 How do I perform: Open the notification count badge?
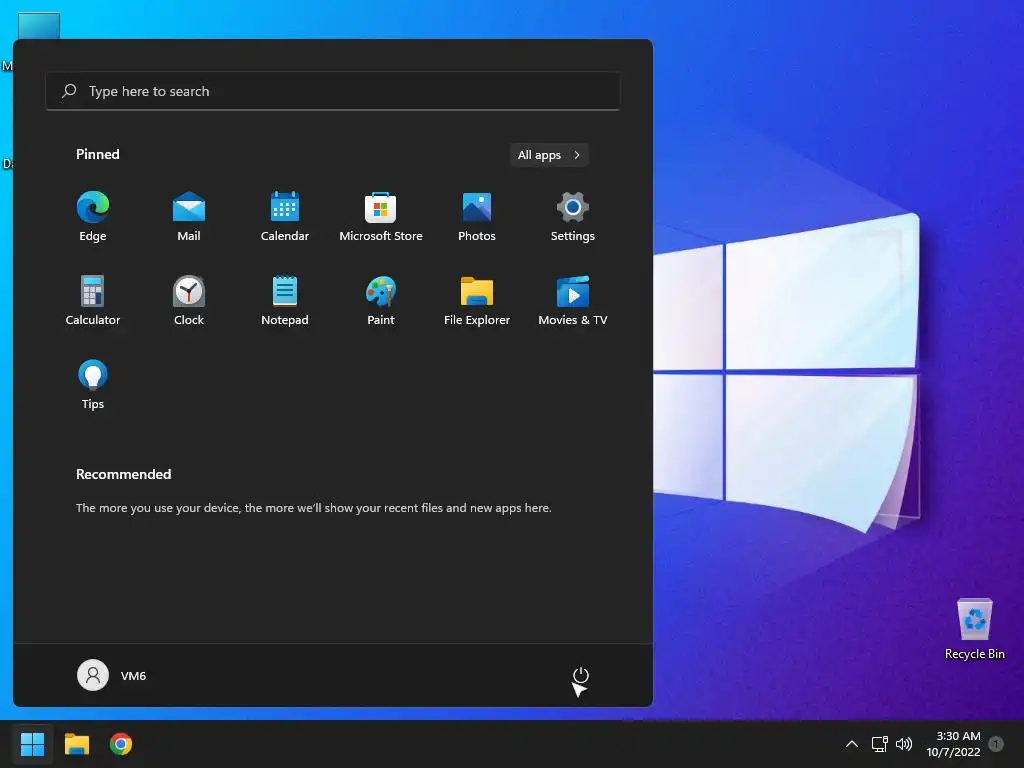click(x=996, y=744)
